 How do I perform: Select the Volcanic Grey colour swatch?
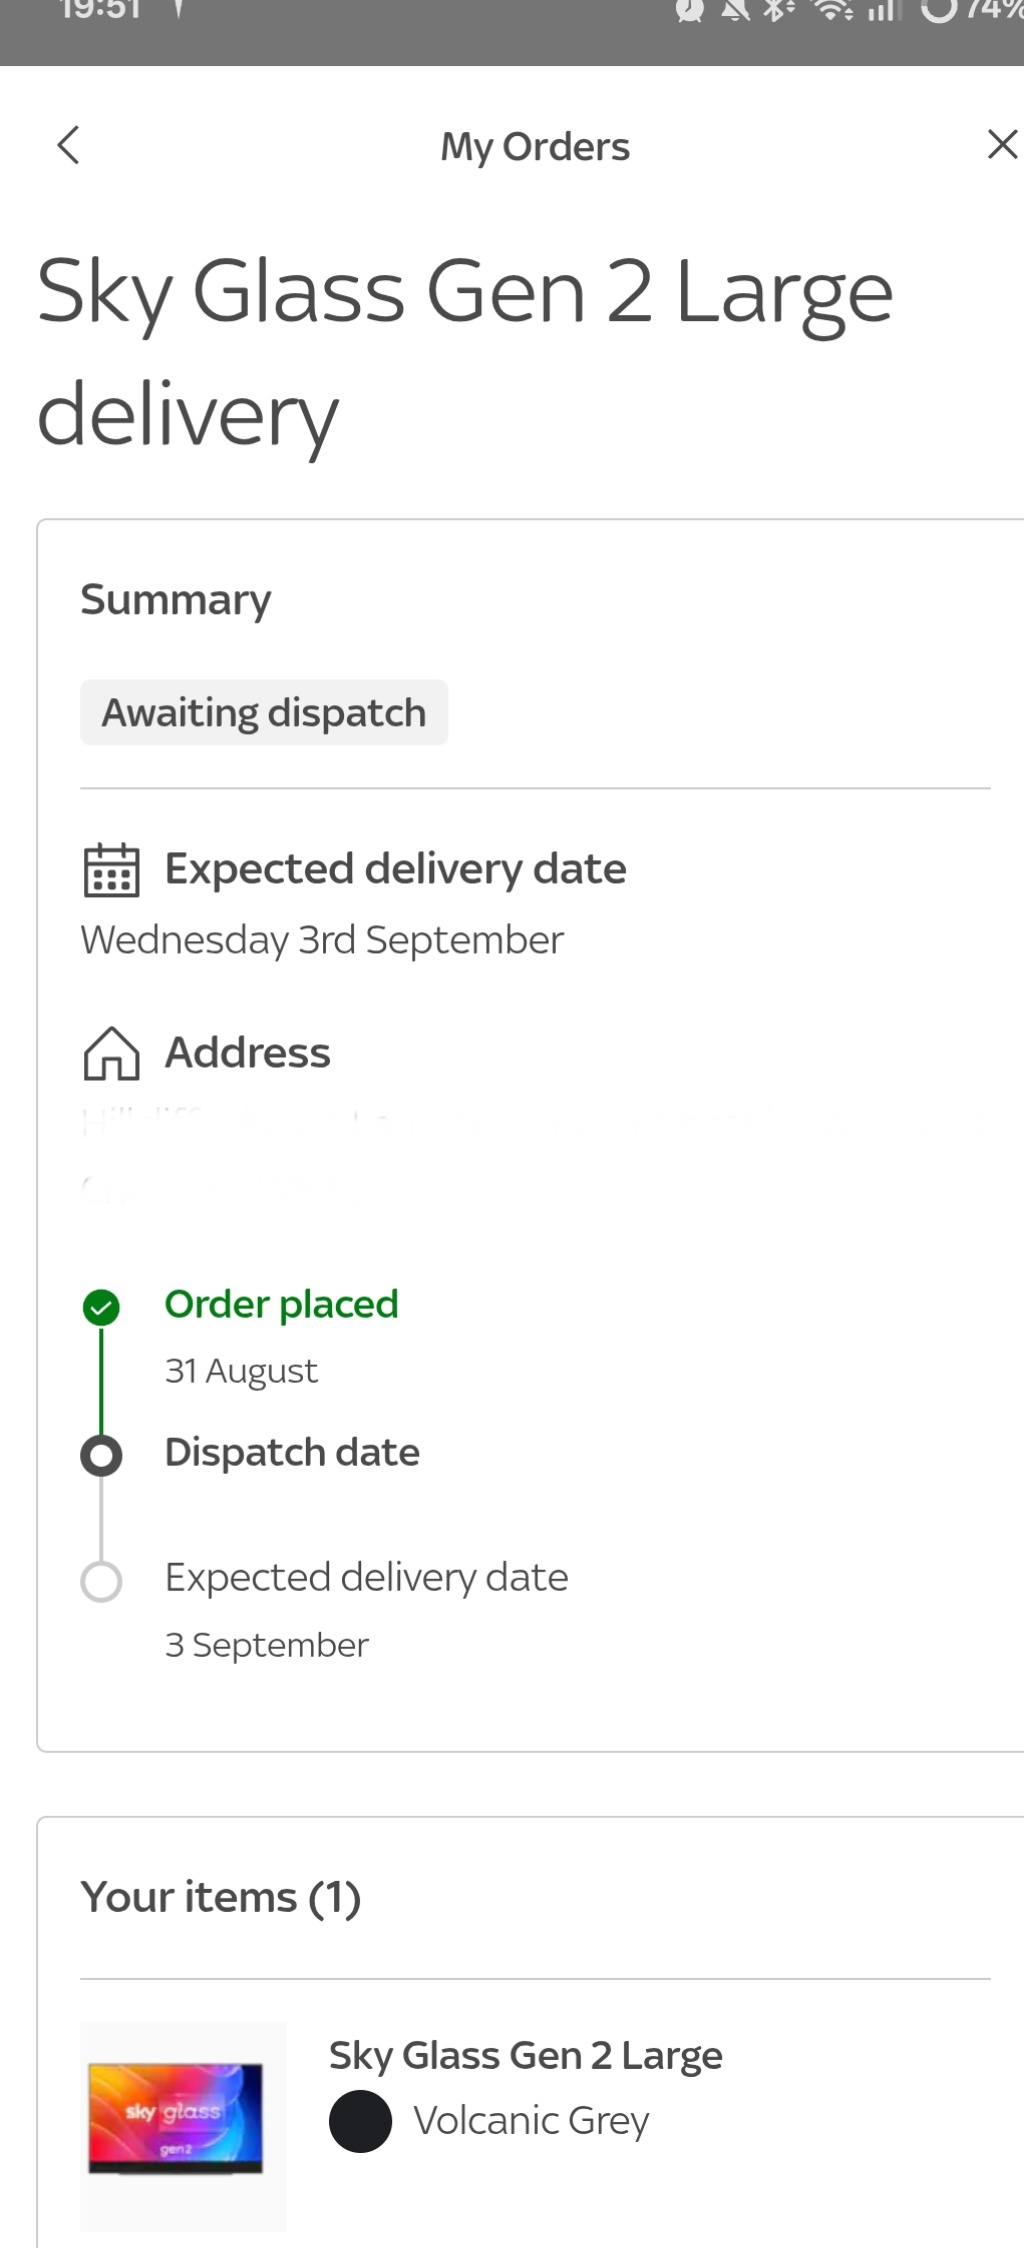coord(360,2121)
